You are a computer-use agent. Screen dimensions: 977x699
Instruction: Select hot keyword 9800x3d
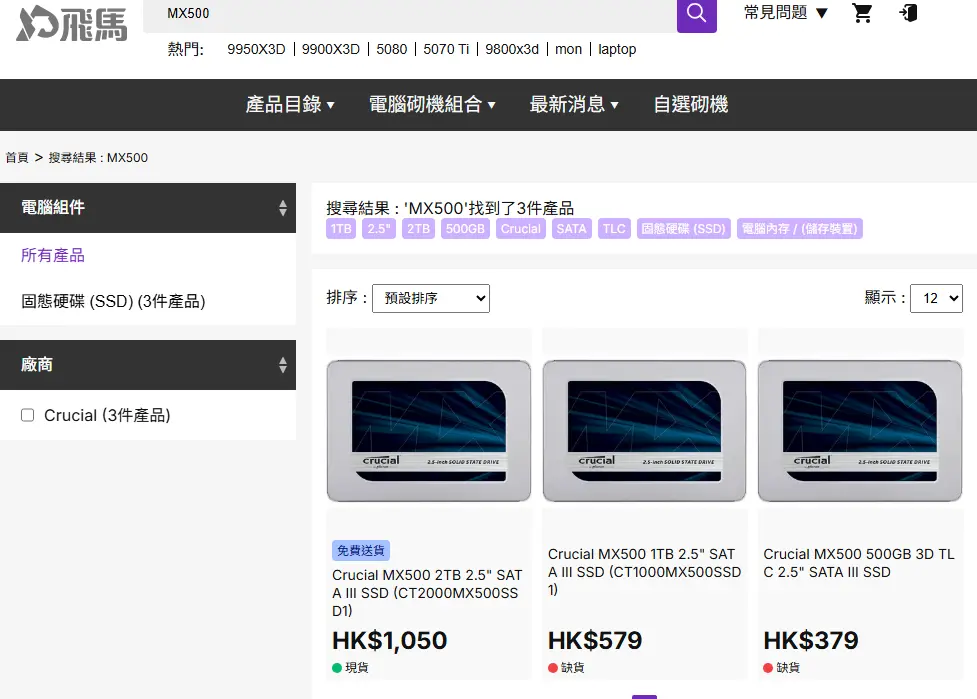pyautogui.click(x=512, y=49)
